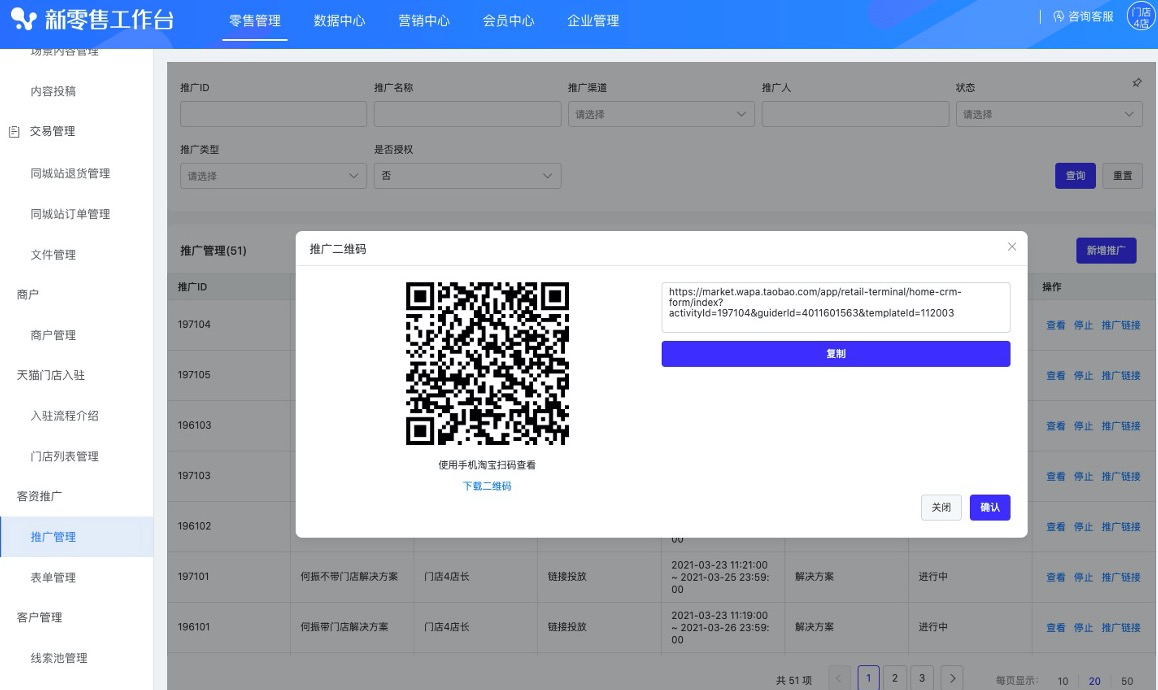Set 每页显示 to 10

tap(1063, 681)
